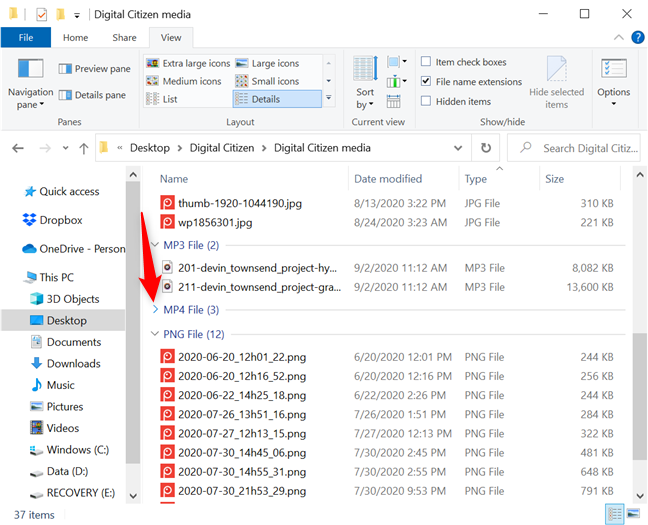This screenshot has height=525, width=648.
Task: Select the View ribbon tab
Action: (x=171, y=38)
